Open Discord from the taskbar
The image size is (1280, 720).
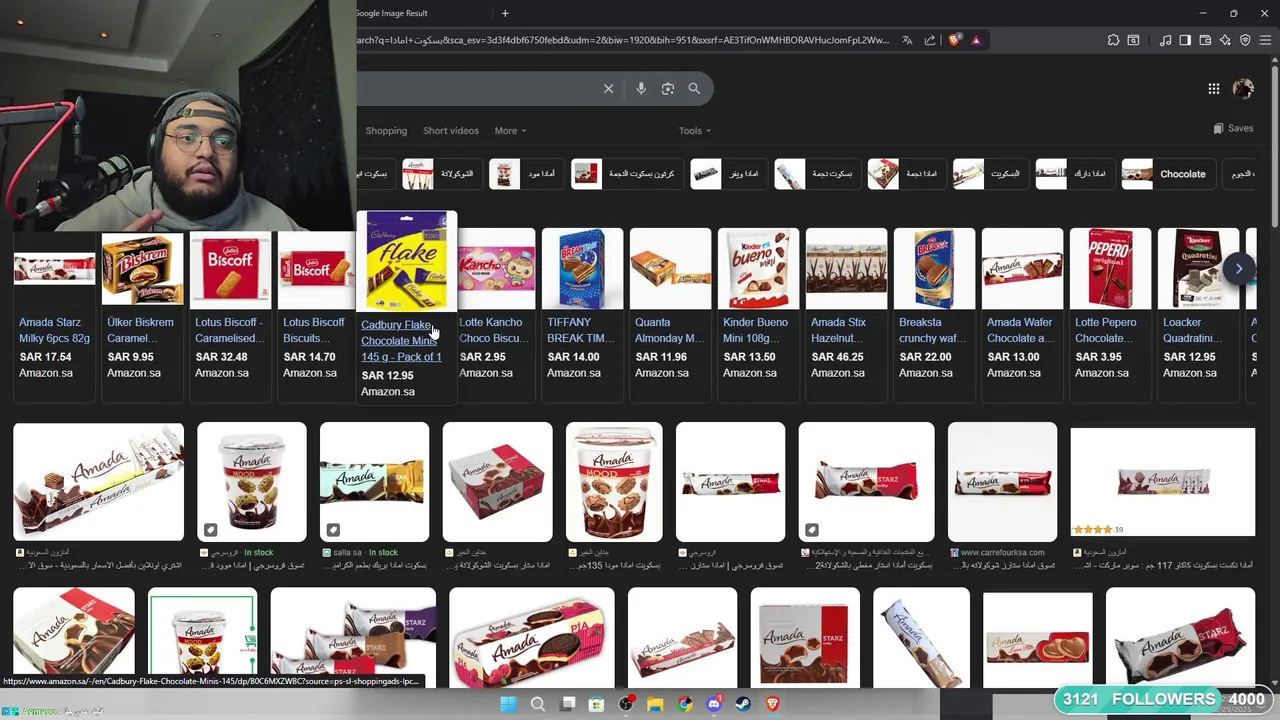[714, 704]
